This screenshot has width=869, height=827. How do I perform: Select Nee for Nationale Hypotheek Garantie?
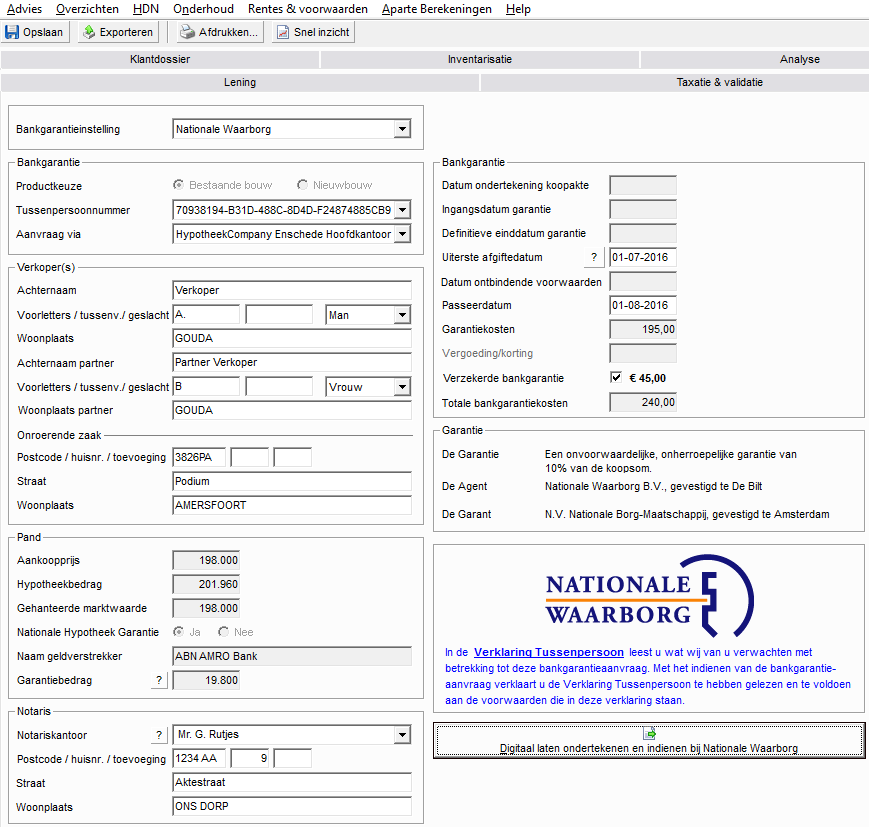coord(223,632)
